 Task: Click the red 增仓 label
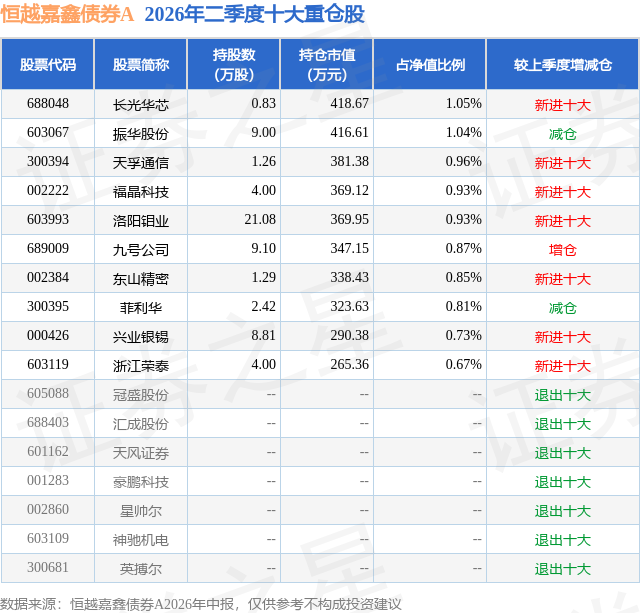[x=562, y=250]
